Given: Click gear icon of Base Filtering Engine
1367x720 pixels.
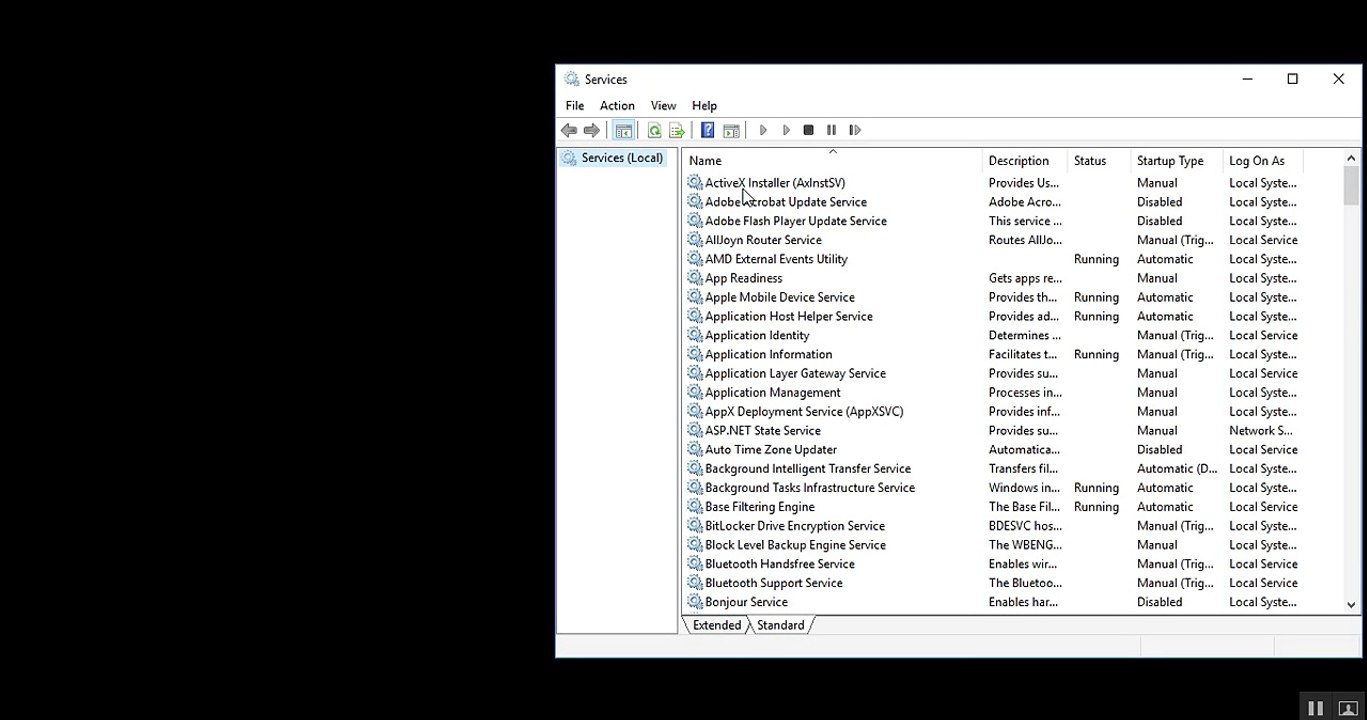Looking at the screenshot, I should coord(695,507).
